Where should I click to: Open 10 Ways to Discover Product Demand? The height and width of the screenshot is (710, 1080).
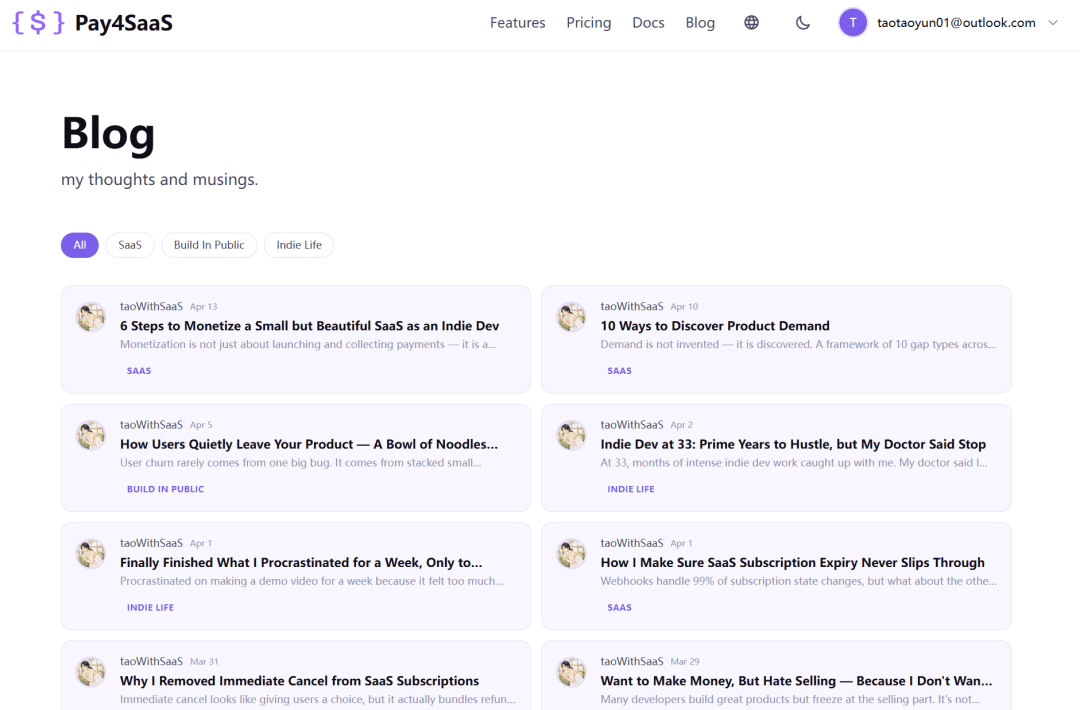715,326
